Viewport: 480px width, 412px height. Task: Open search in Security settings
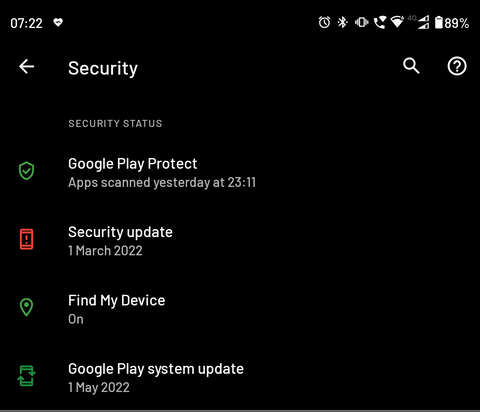[x=411, y=66]
